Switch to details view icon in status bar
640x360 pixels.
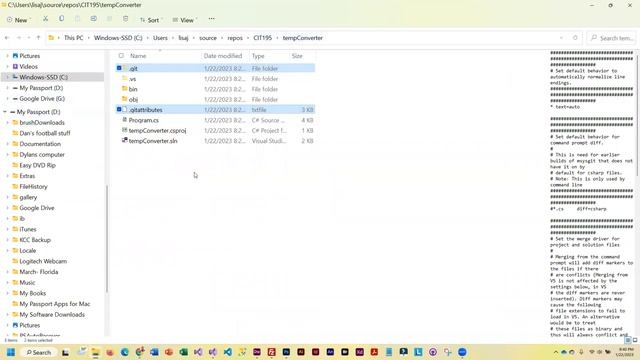point(628,340)
